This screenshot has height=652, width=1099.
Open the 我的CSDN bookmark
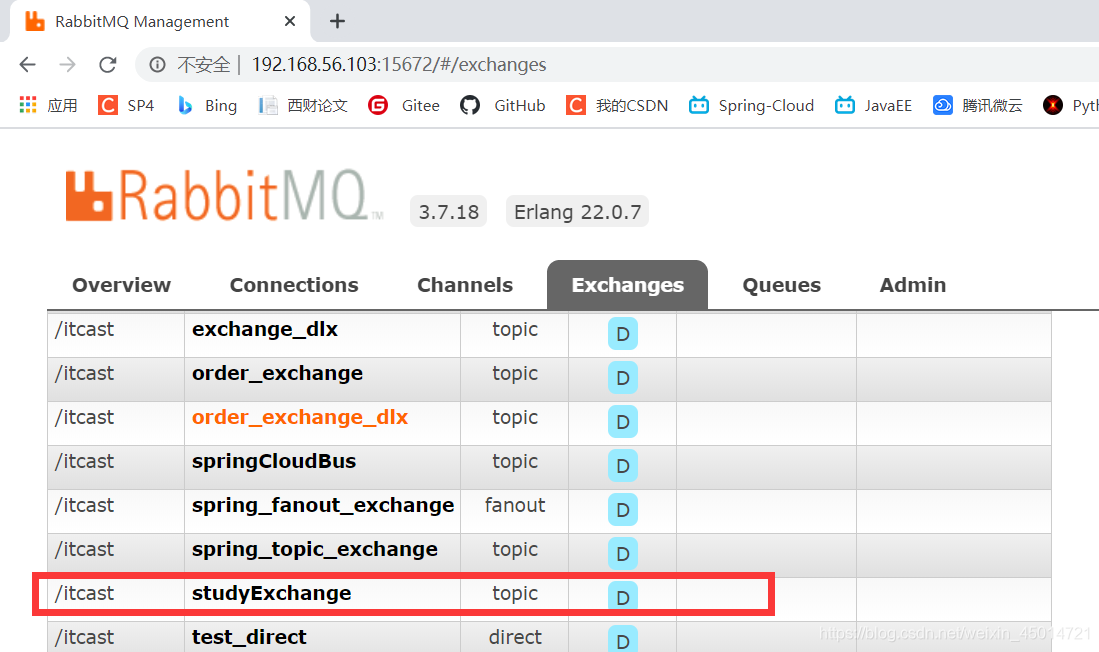click(617, 105)
